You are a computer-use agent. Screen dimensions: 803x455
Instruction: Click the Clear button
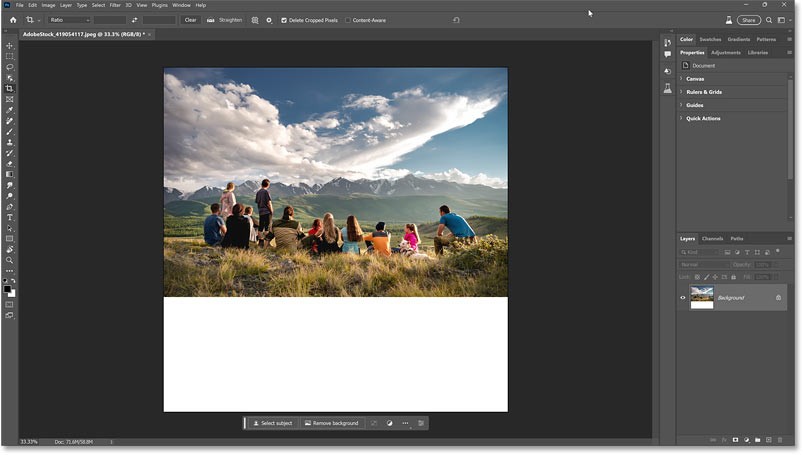(190, 20)
